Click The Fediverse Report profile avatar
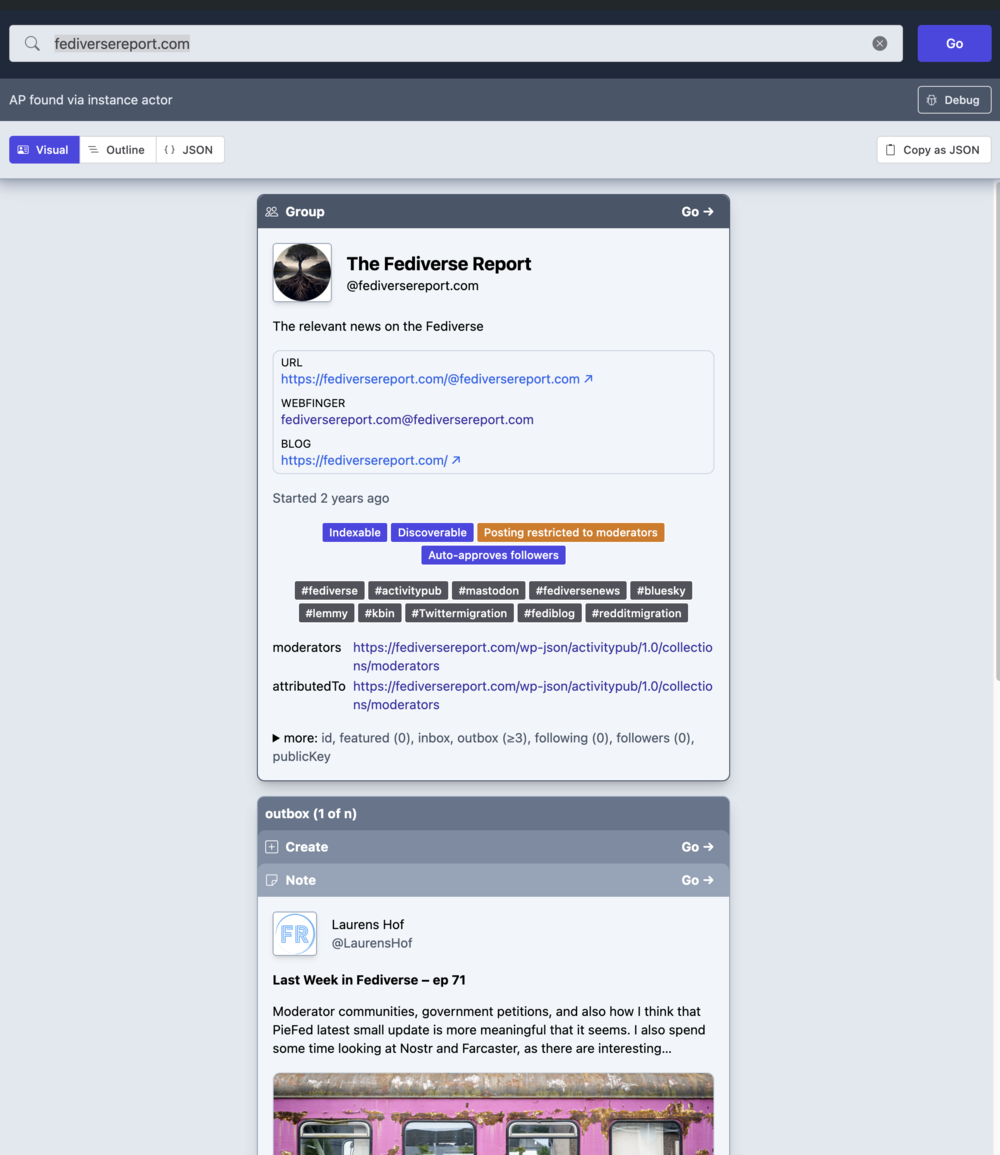This screenshot has height=1155, width=1000. point(302,273)
